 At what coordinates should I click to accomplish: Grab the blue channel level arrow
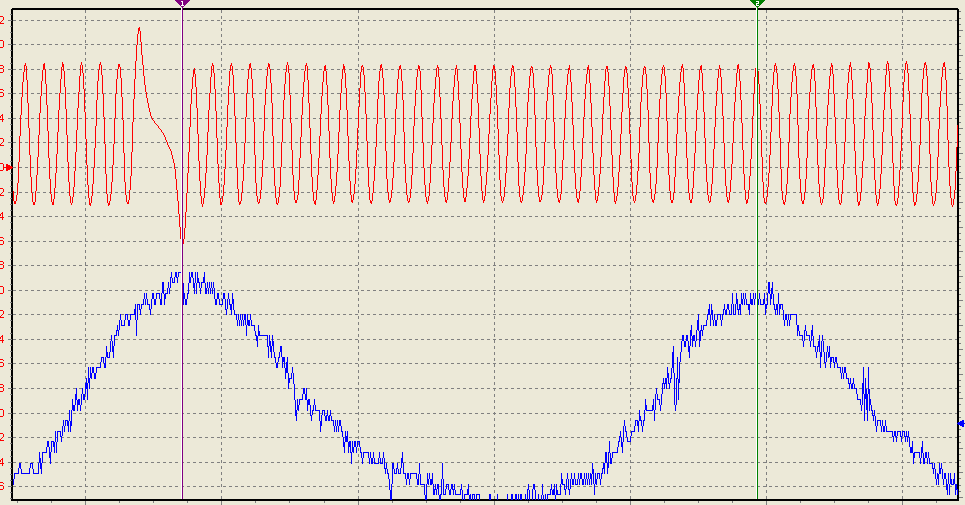[x=961, y=423]
